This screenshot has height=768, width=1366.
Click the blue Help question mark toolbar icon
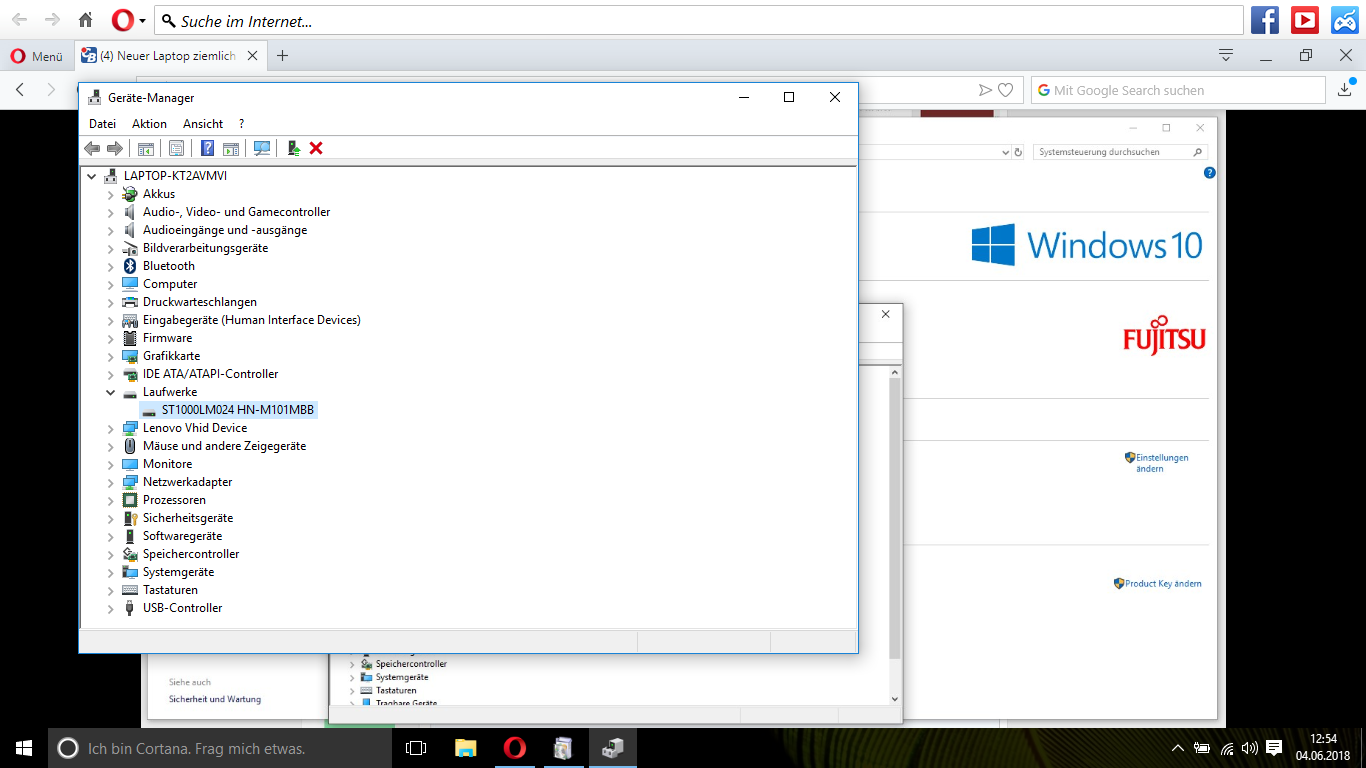[207, 148]
